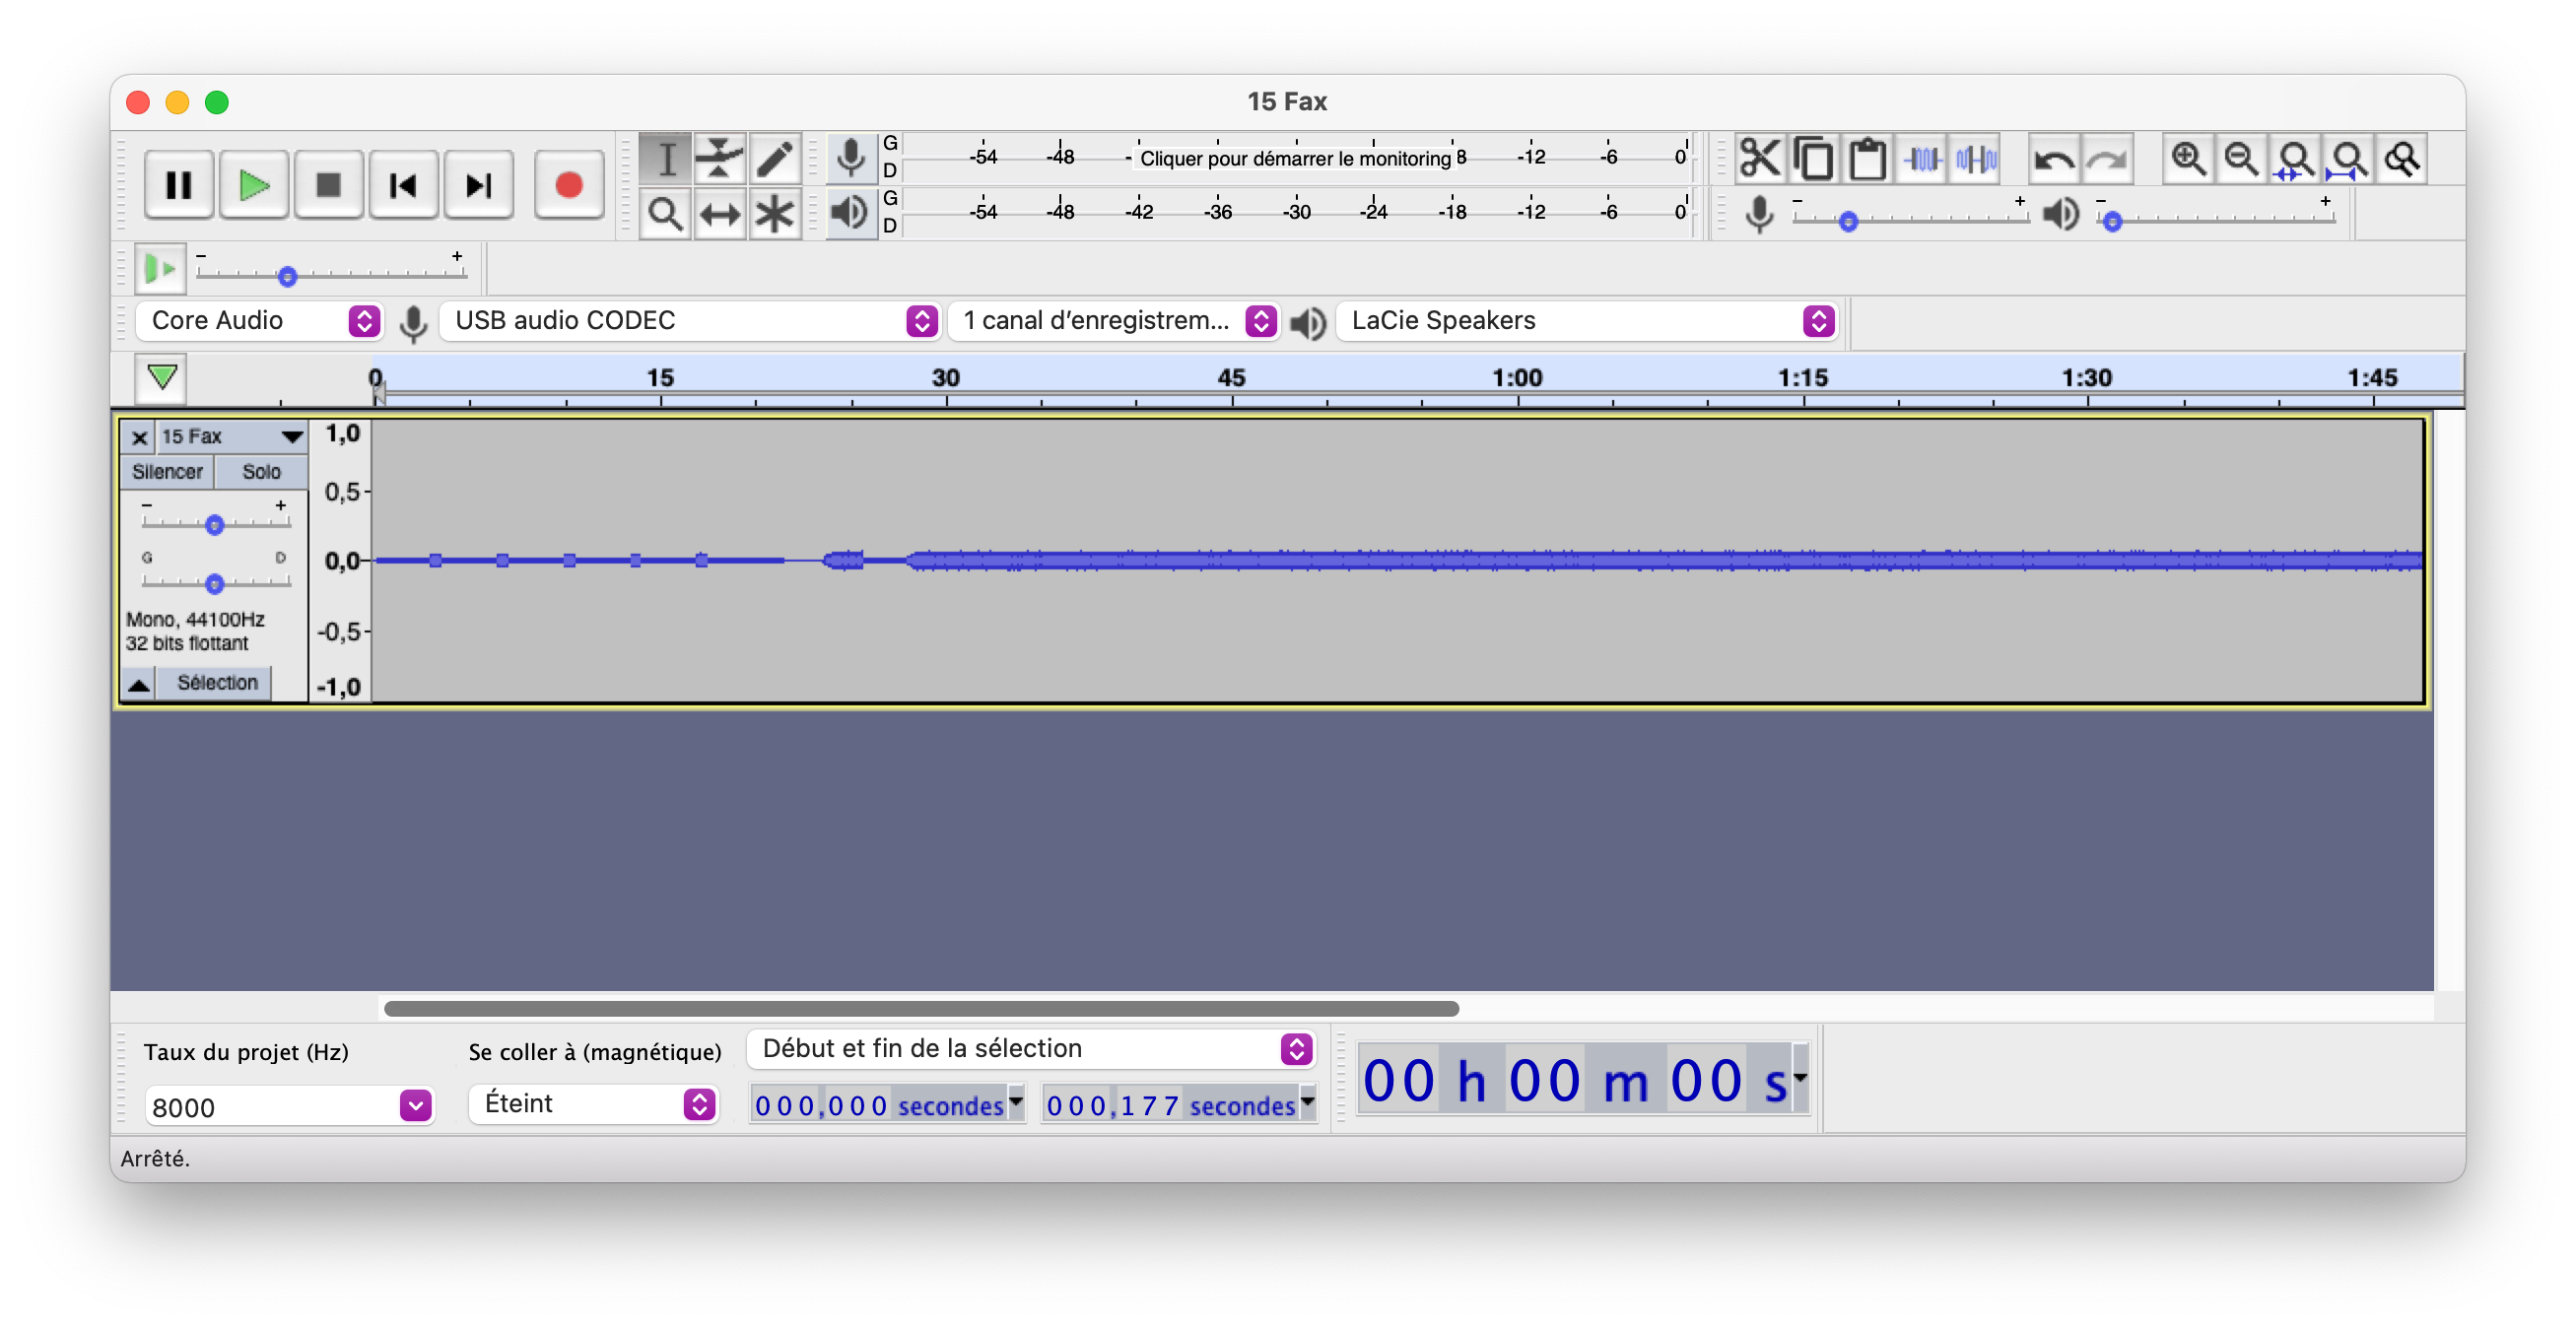The height and width of the screenshot is (1328, 2576).
Task: Click Silence audio selection icon
Action: [x=1975, y=158]
